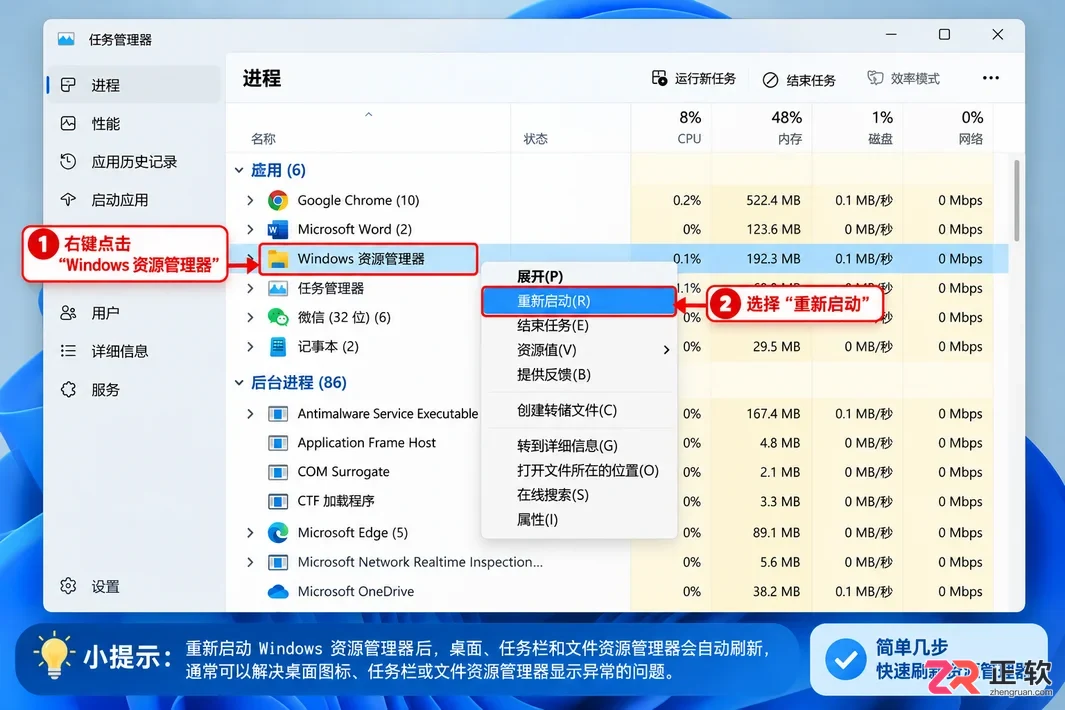Screen dimensions: 1065x710
Task: Click Microsoft Network Realtime Inspection icon
Action: click(278, 562)
